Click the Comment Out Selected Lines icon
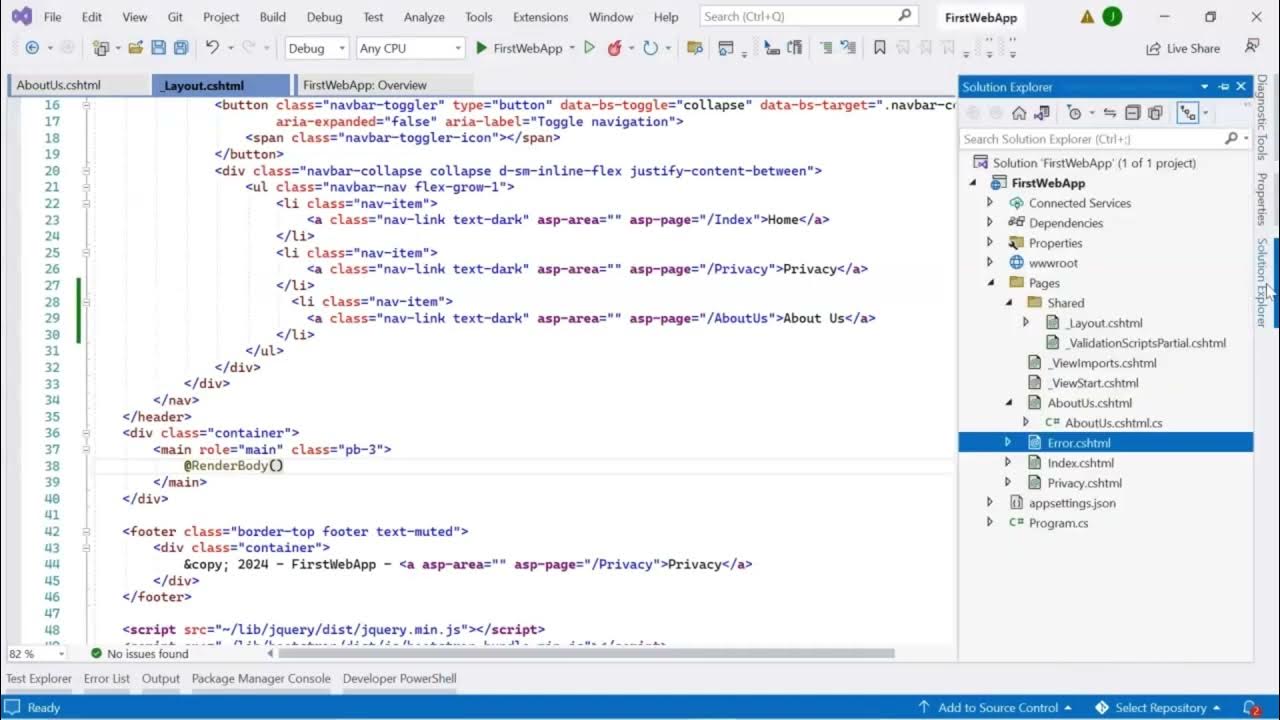The image size is (1280, 720). coord(826,48)
